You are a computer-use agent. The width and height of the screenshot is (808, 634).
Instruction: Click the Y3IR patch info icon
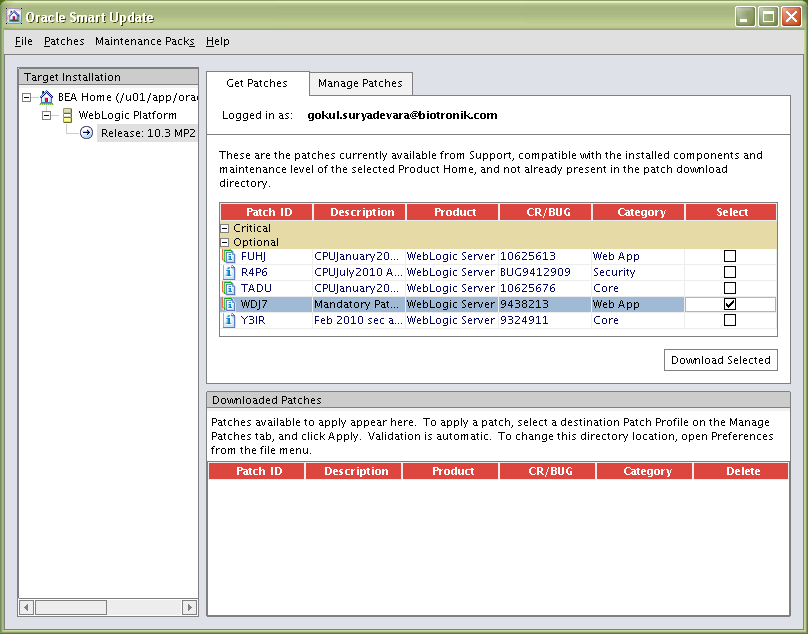pyautogui.click(x=229, y=321)
